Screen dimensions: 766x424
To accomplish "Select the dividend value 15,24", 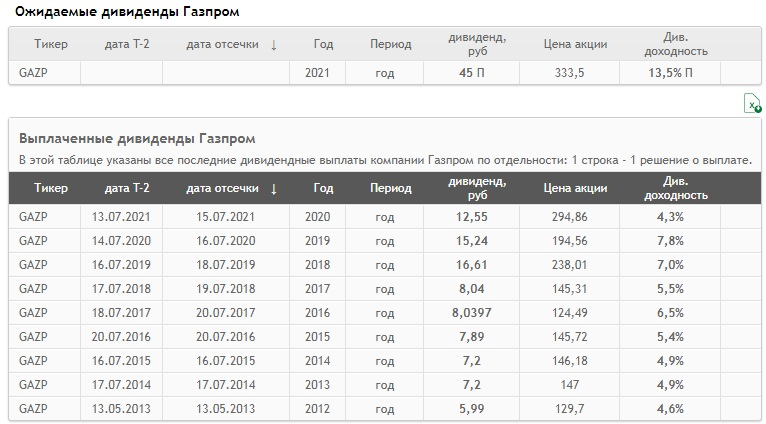I will coord(471,241).
